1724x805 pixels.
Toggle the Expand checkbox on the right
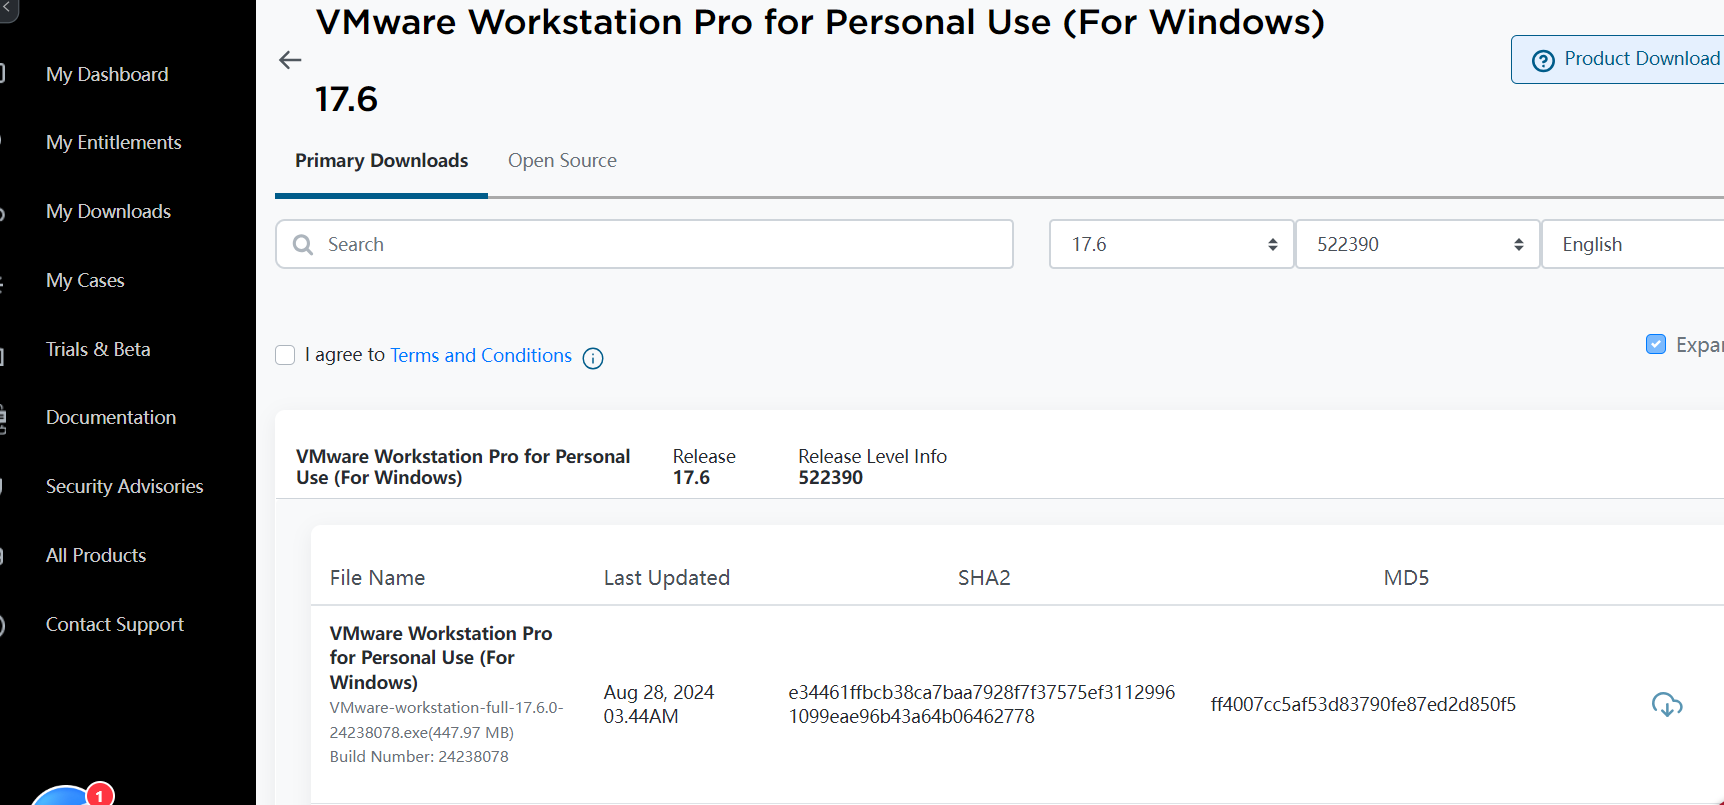click(1656, 344)
